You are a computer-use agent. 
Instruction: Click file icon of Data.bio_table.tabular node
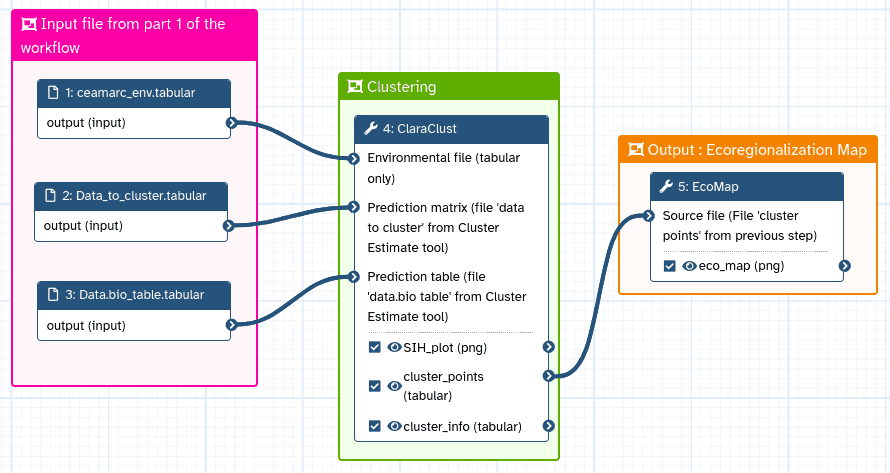(53, 295)
